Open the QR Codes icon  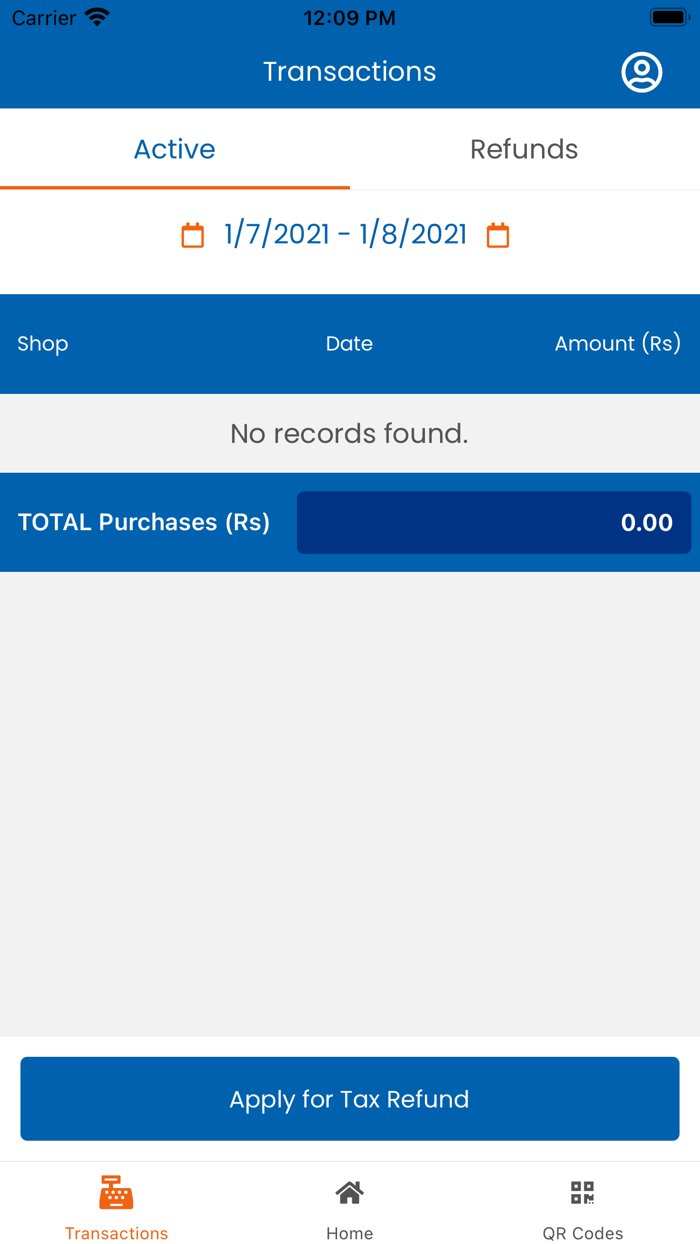(x=583, y=1191)
